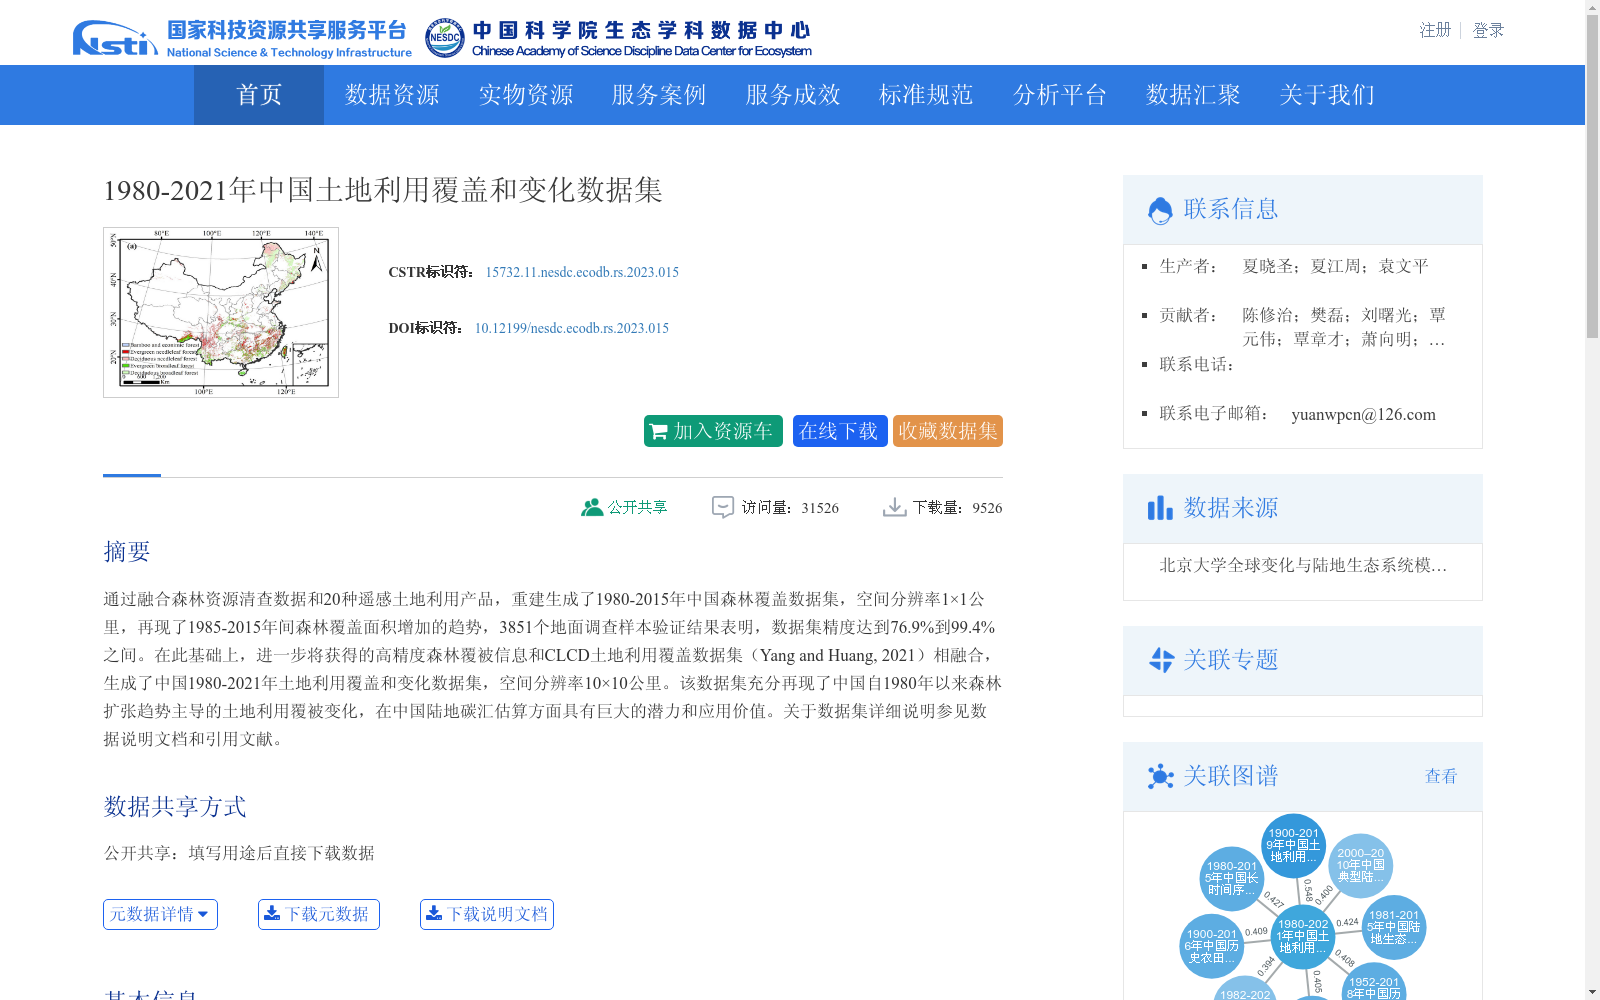Click the shopping cart icon on 加入资源车
The height and width of the screenshot is (1000, 1600).
[x=658, y=432]
